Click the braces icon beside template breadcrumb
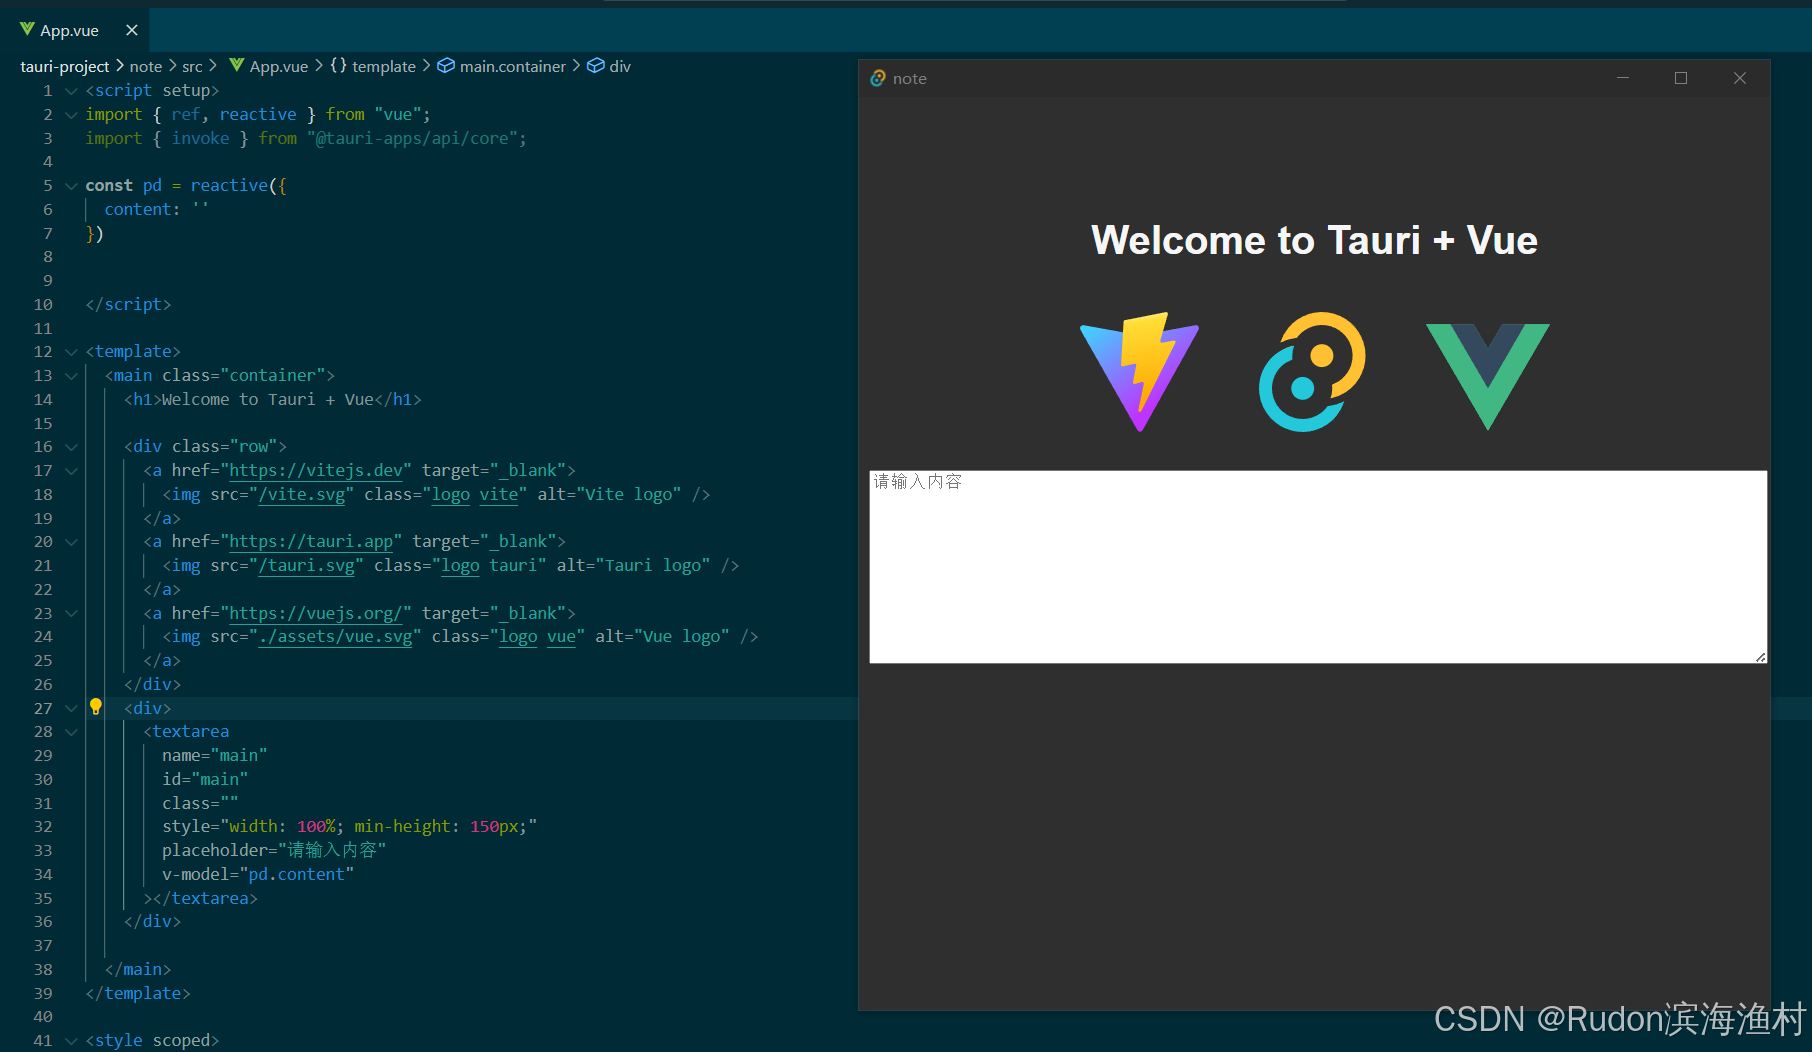This screenshot has width=1812, height=1052. (338, 65)
